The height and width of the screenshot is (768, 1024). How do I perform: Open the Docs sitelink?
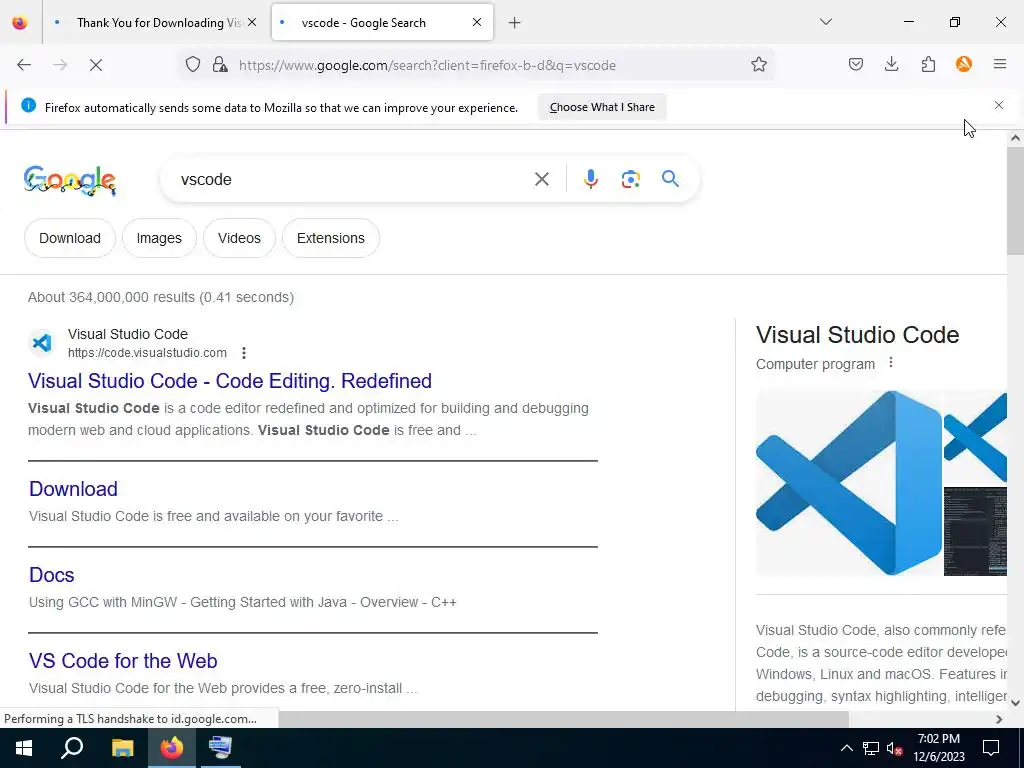(52, 575)
